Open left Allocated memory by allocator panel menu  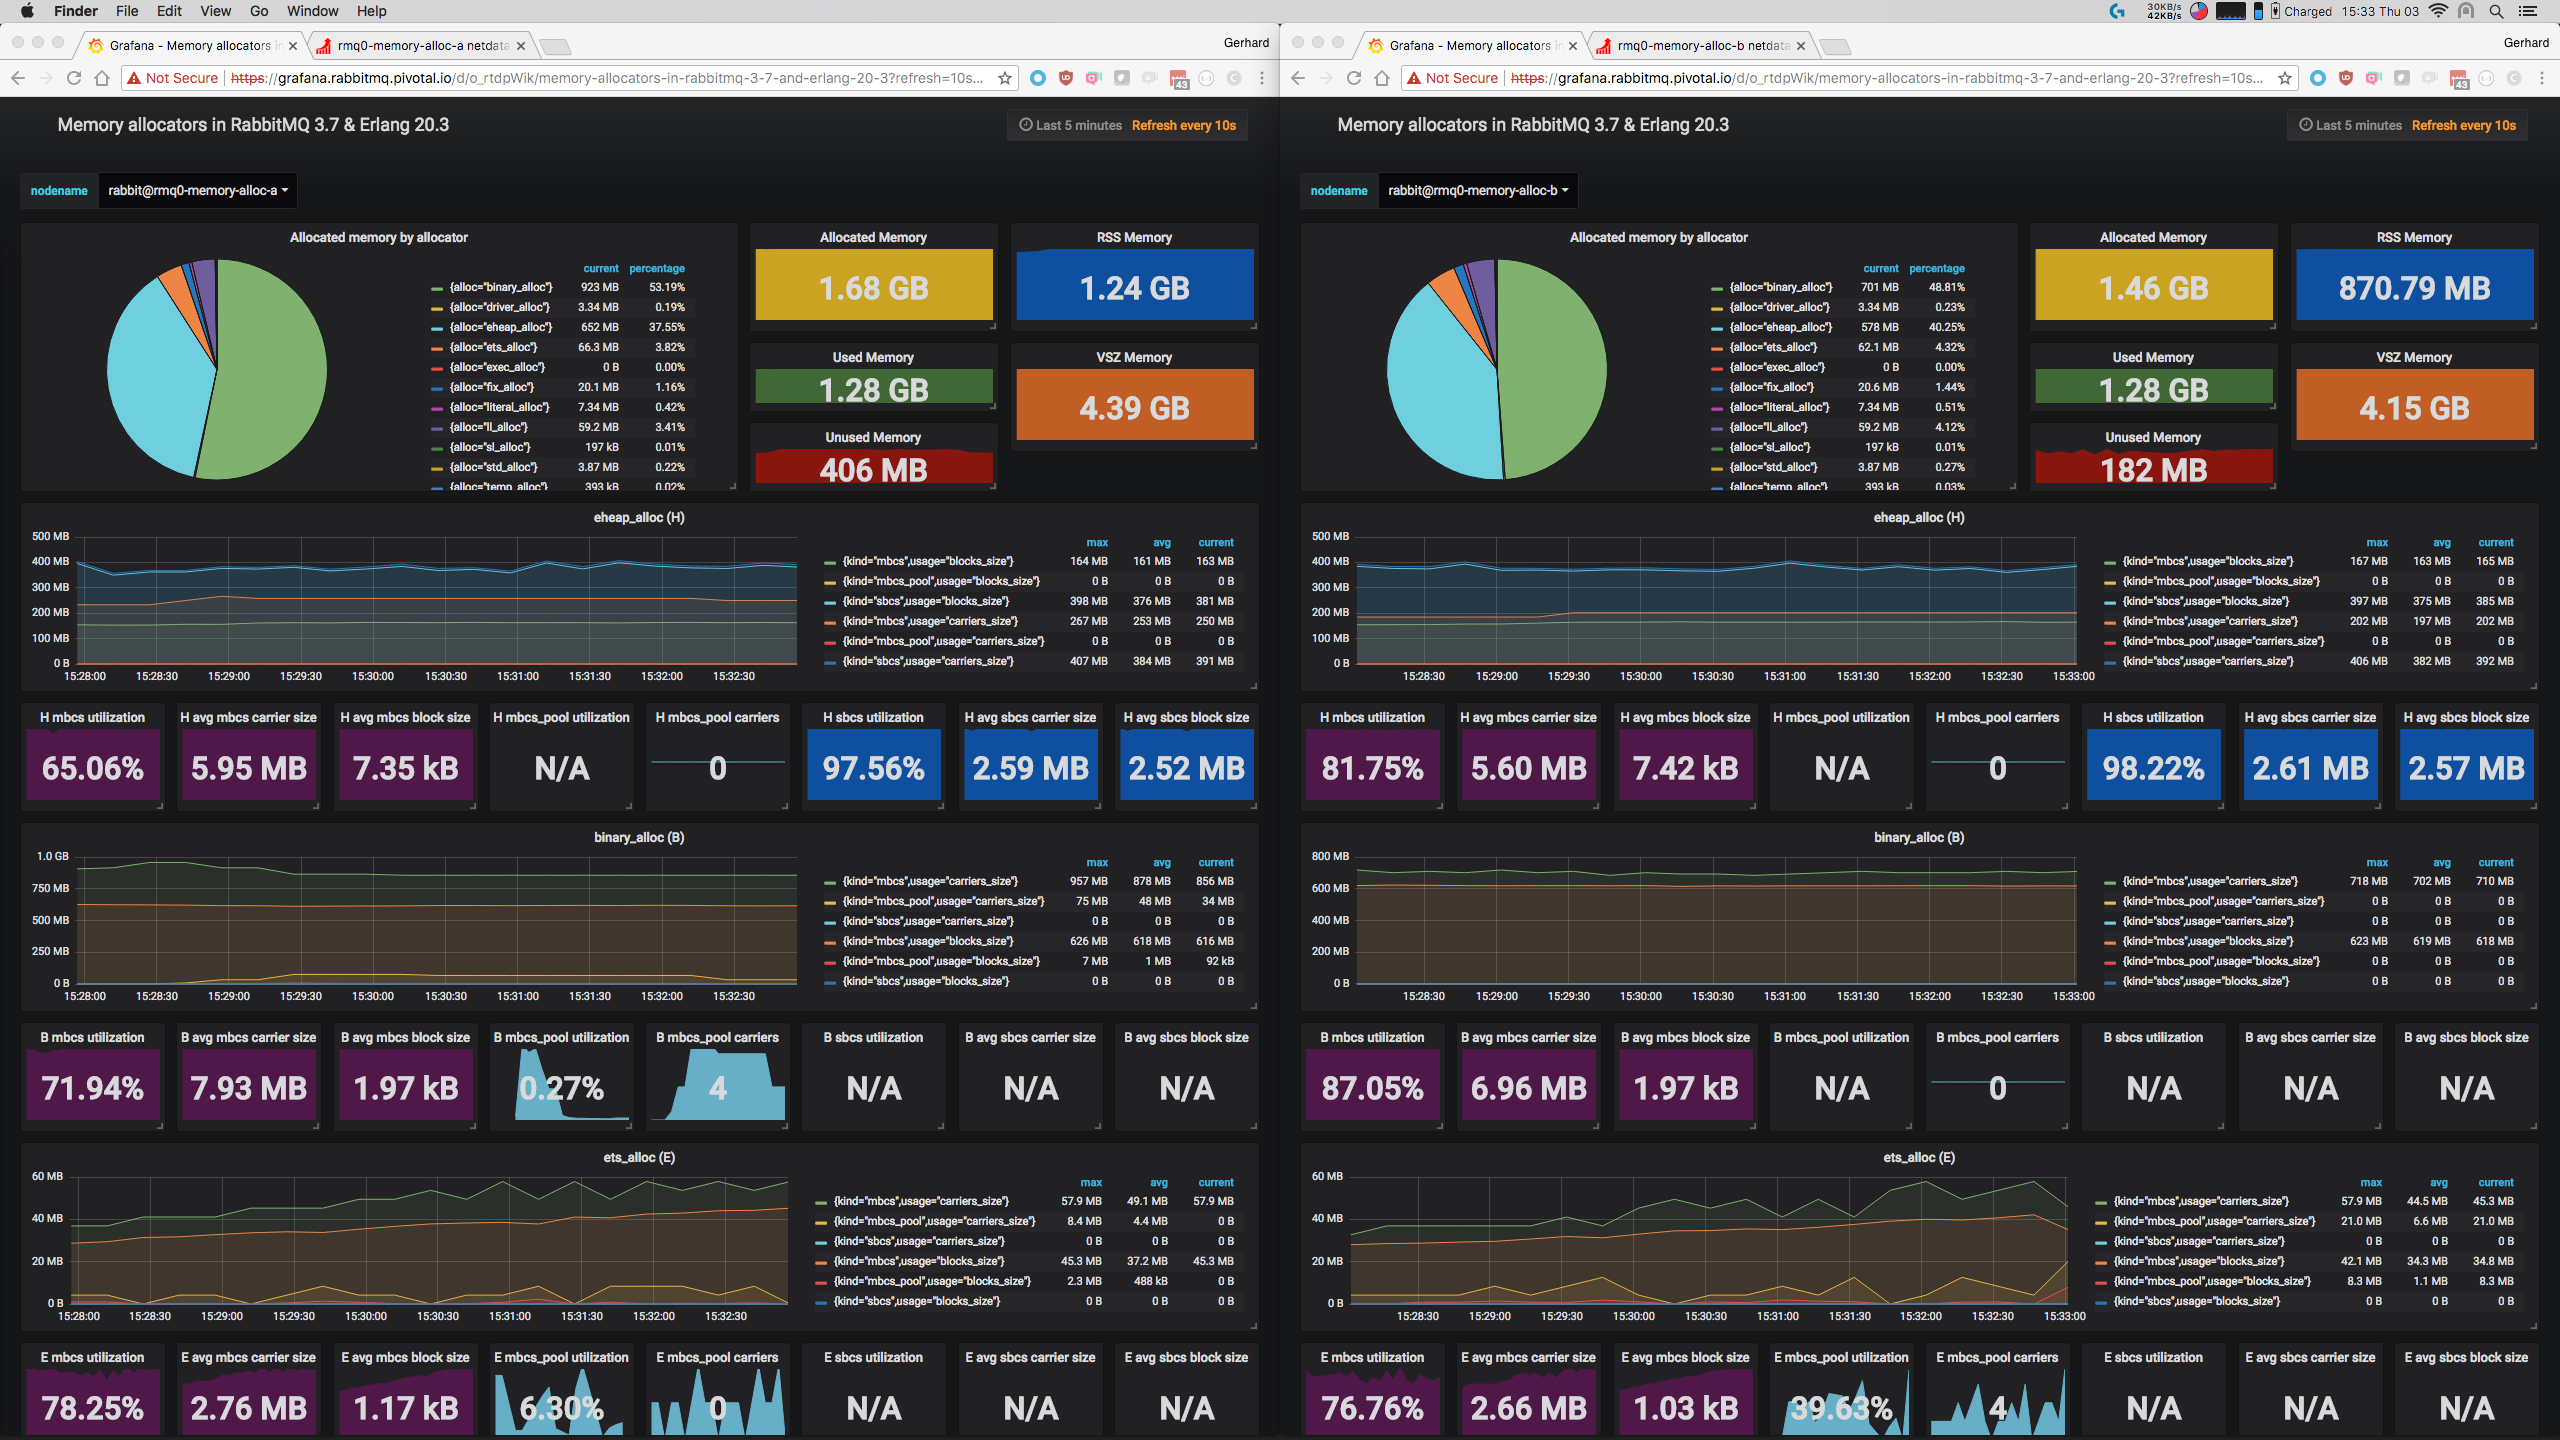click(x=379, y=237)
